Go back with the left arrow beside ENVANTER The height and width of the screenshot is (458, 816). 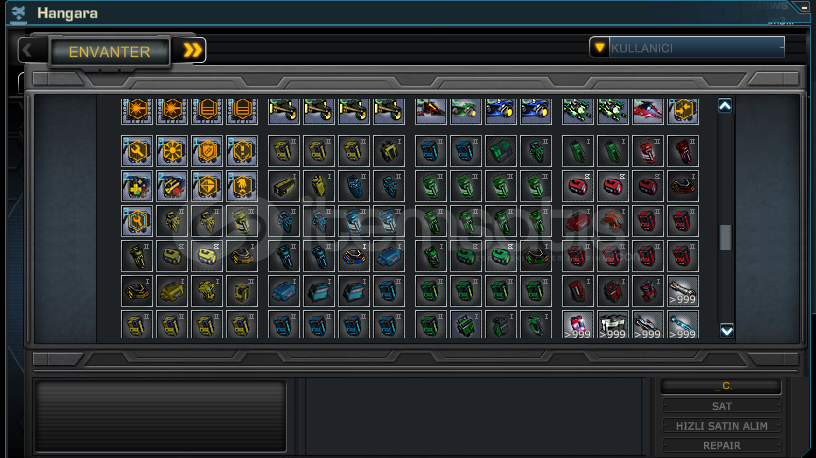pyautogui.click(x=28, y=50)
